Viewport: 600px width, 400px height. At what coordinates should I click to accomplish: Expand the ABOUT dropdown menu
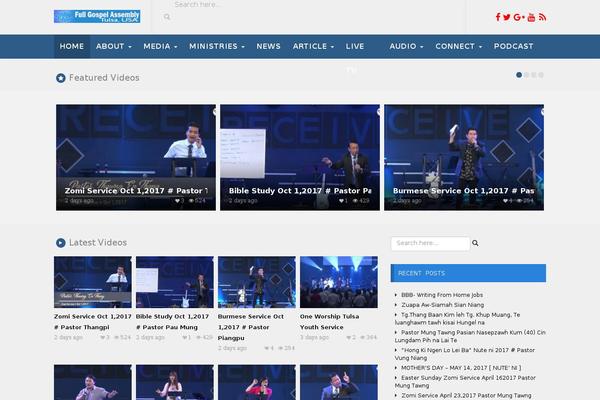tap(114, 46)
